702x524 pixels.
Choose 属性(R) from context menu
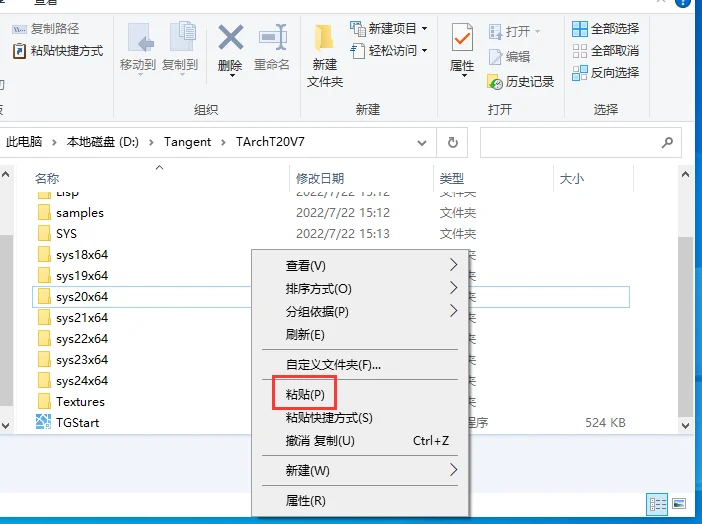360,501
